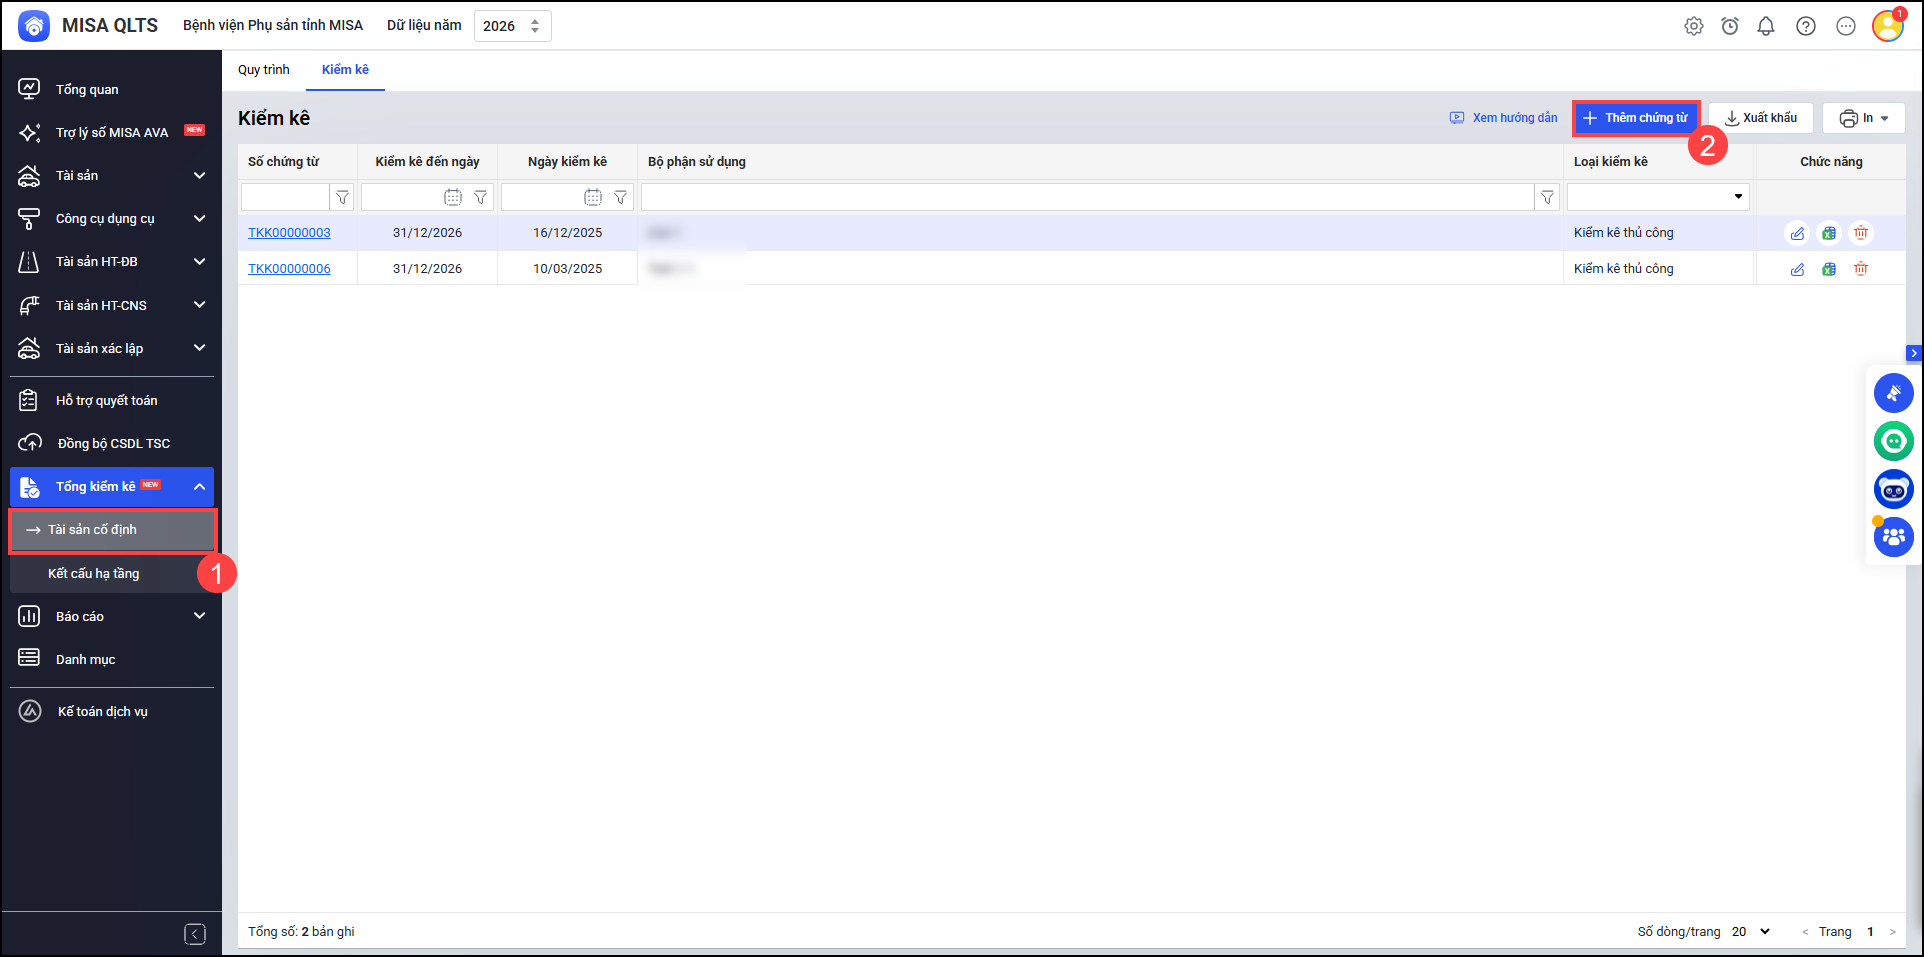The width and height of the screenshot is (1924, 957).
Task: Go to the next page arrow
Action: 1892,932
